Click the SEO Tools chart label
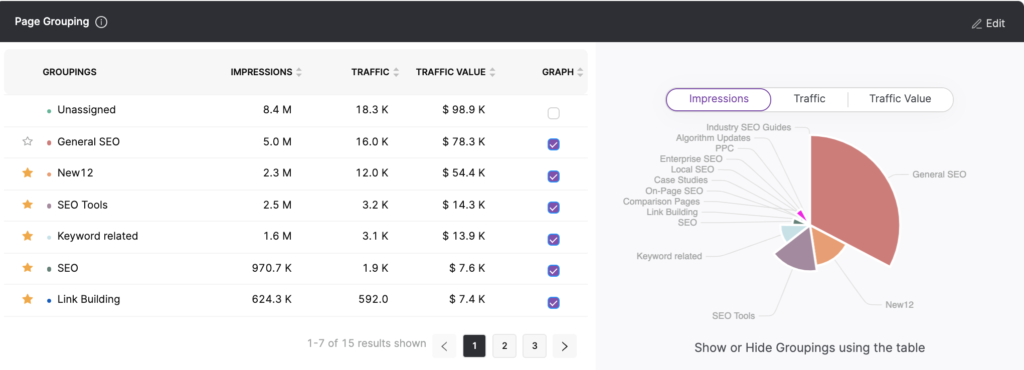The width and height of the screenshot is (1024, 370). 733,316
